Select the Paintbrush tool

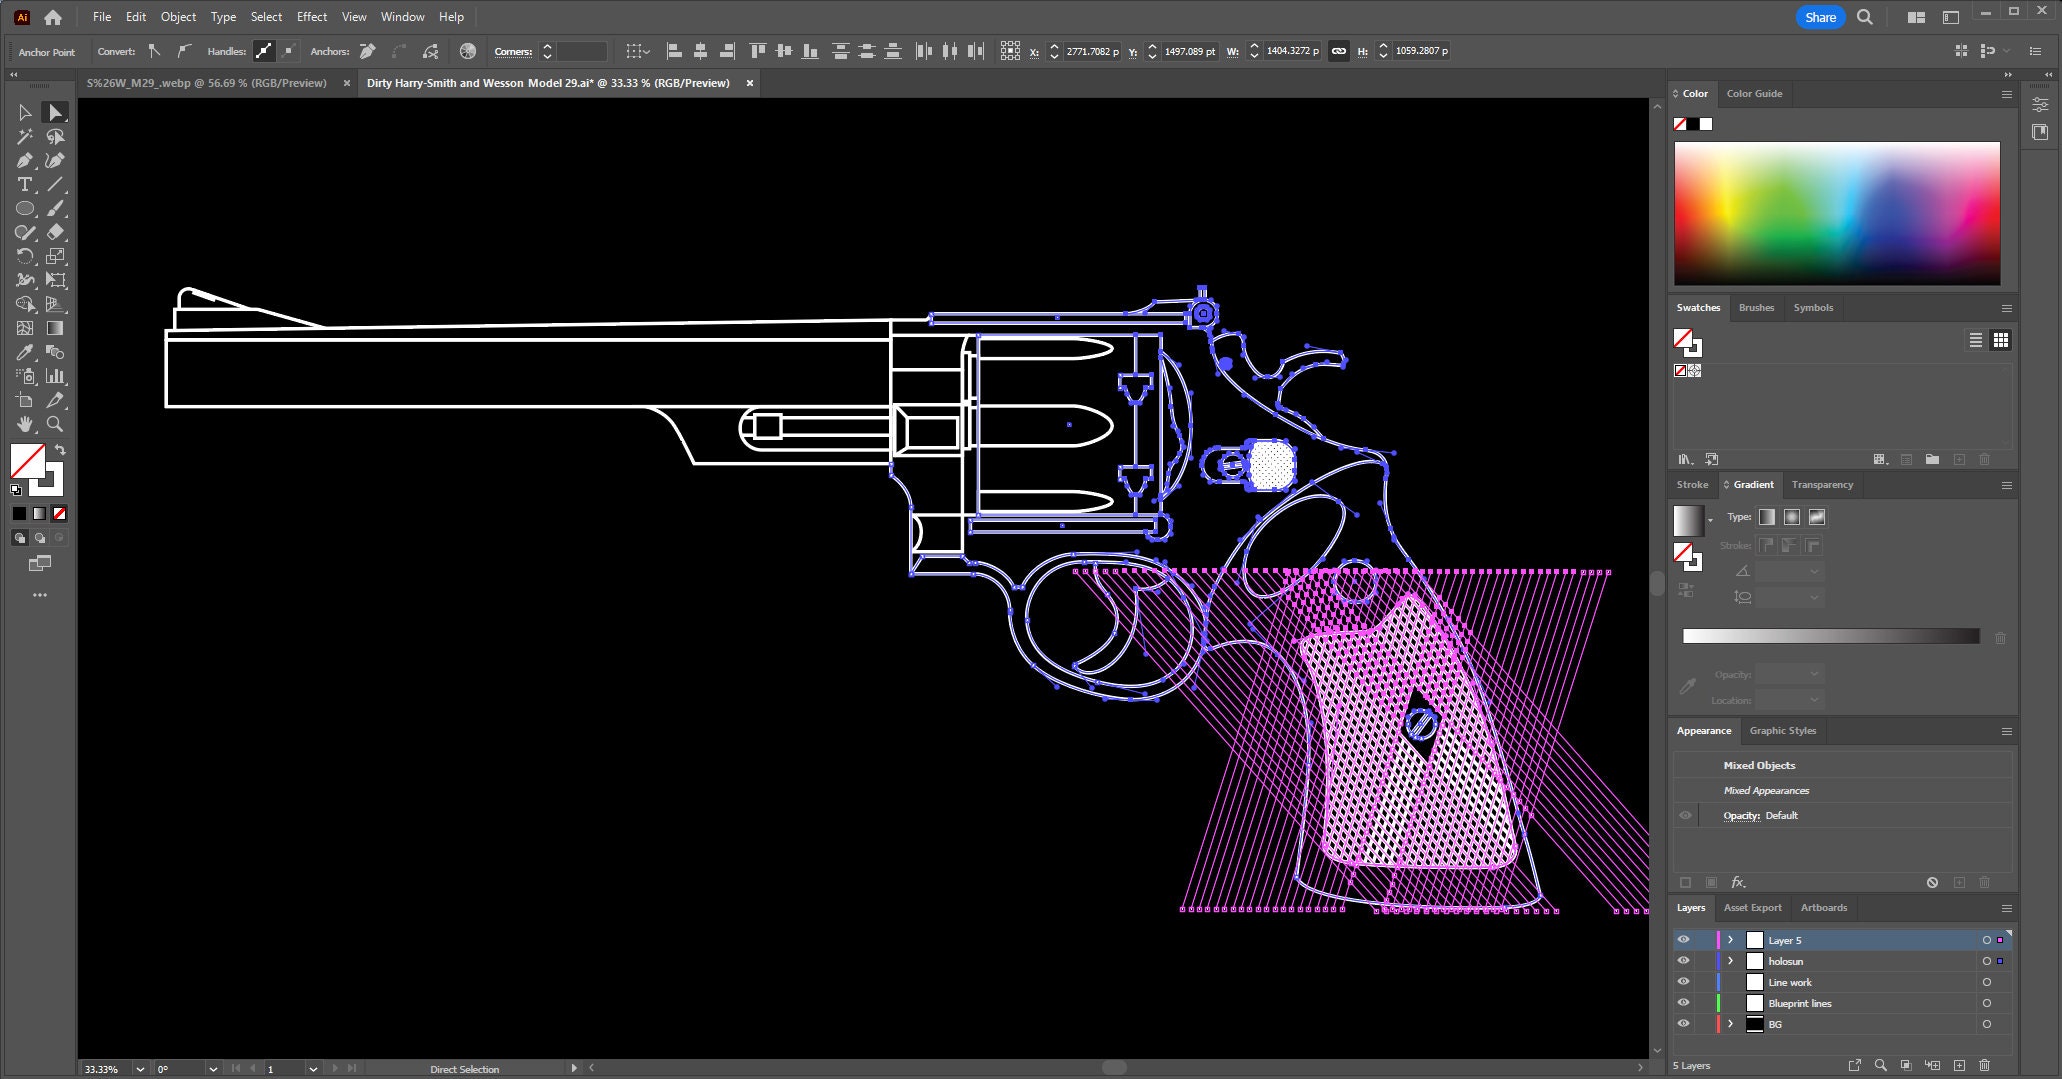click(55, 209)
